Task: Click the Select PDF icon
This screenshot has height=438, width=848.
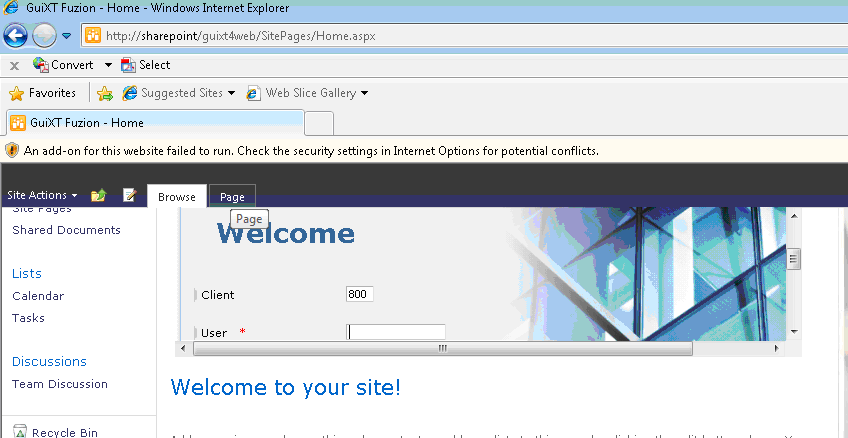Action: [128, 65]
